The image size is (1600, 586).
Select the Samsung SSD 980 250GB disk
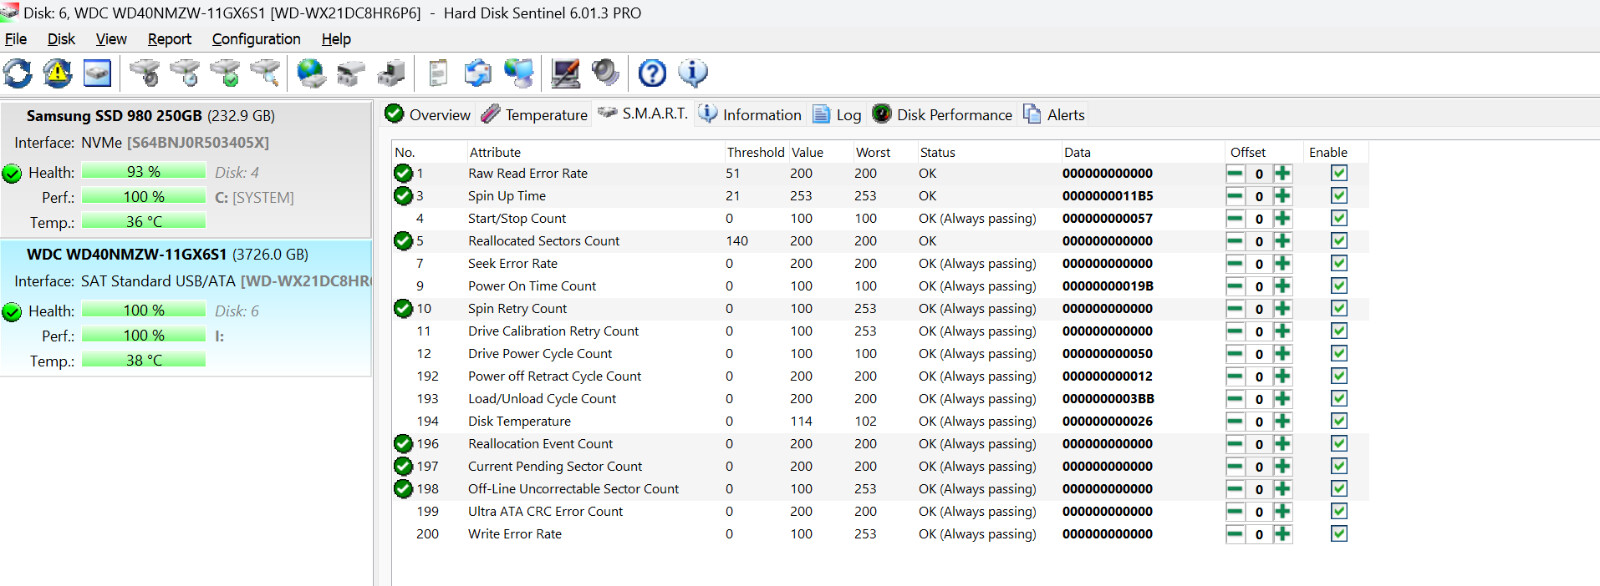point(150,116)
